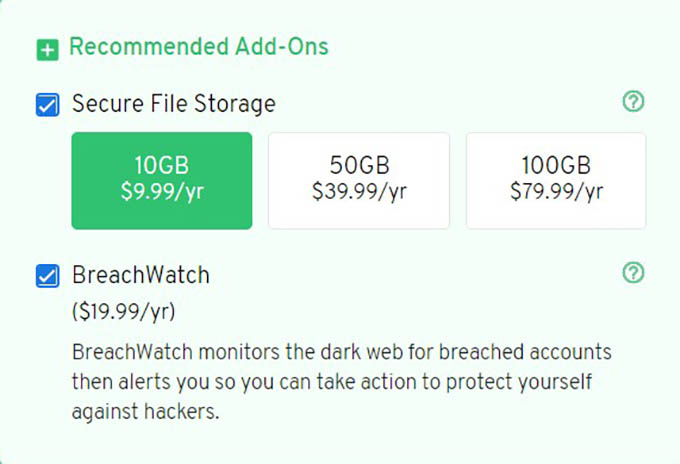Pick the 100GB storage option
Screen dimensions: 680x464
556,180
